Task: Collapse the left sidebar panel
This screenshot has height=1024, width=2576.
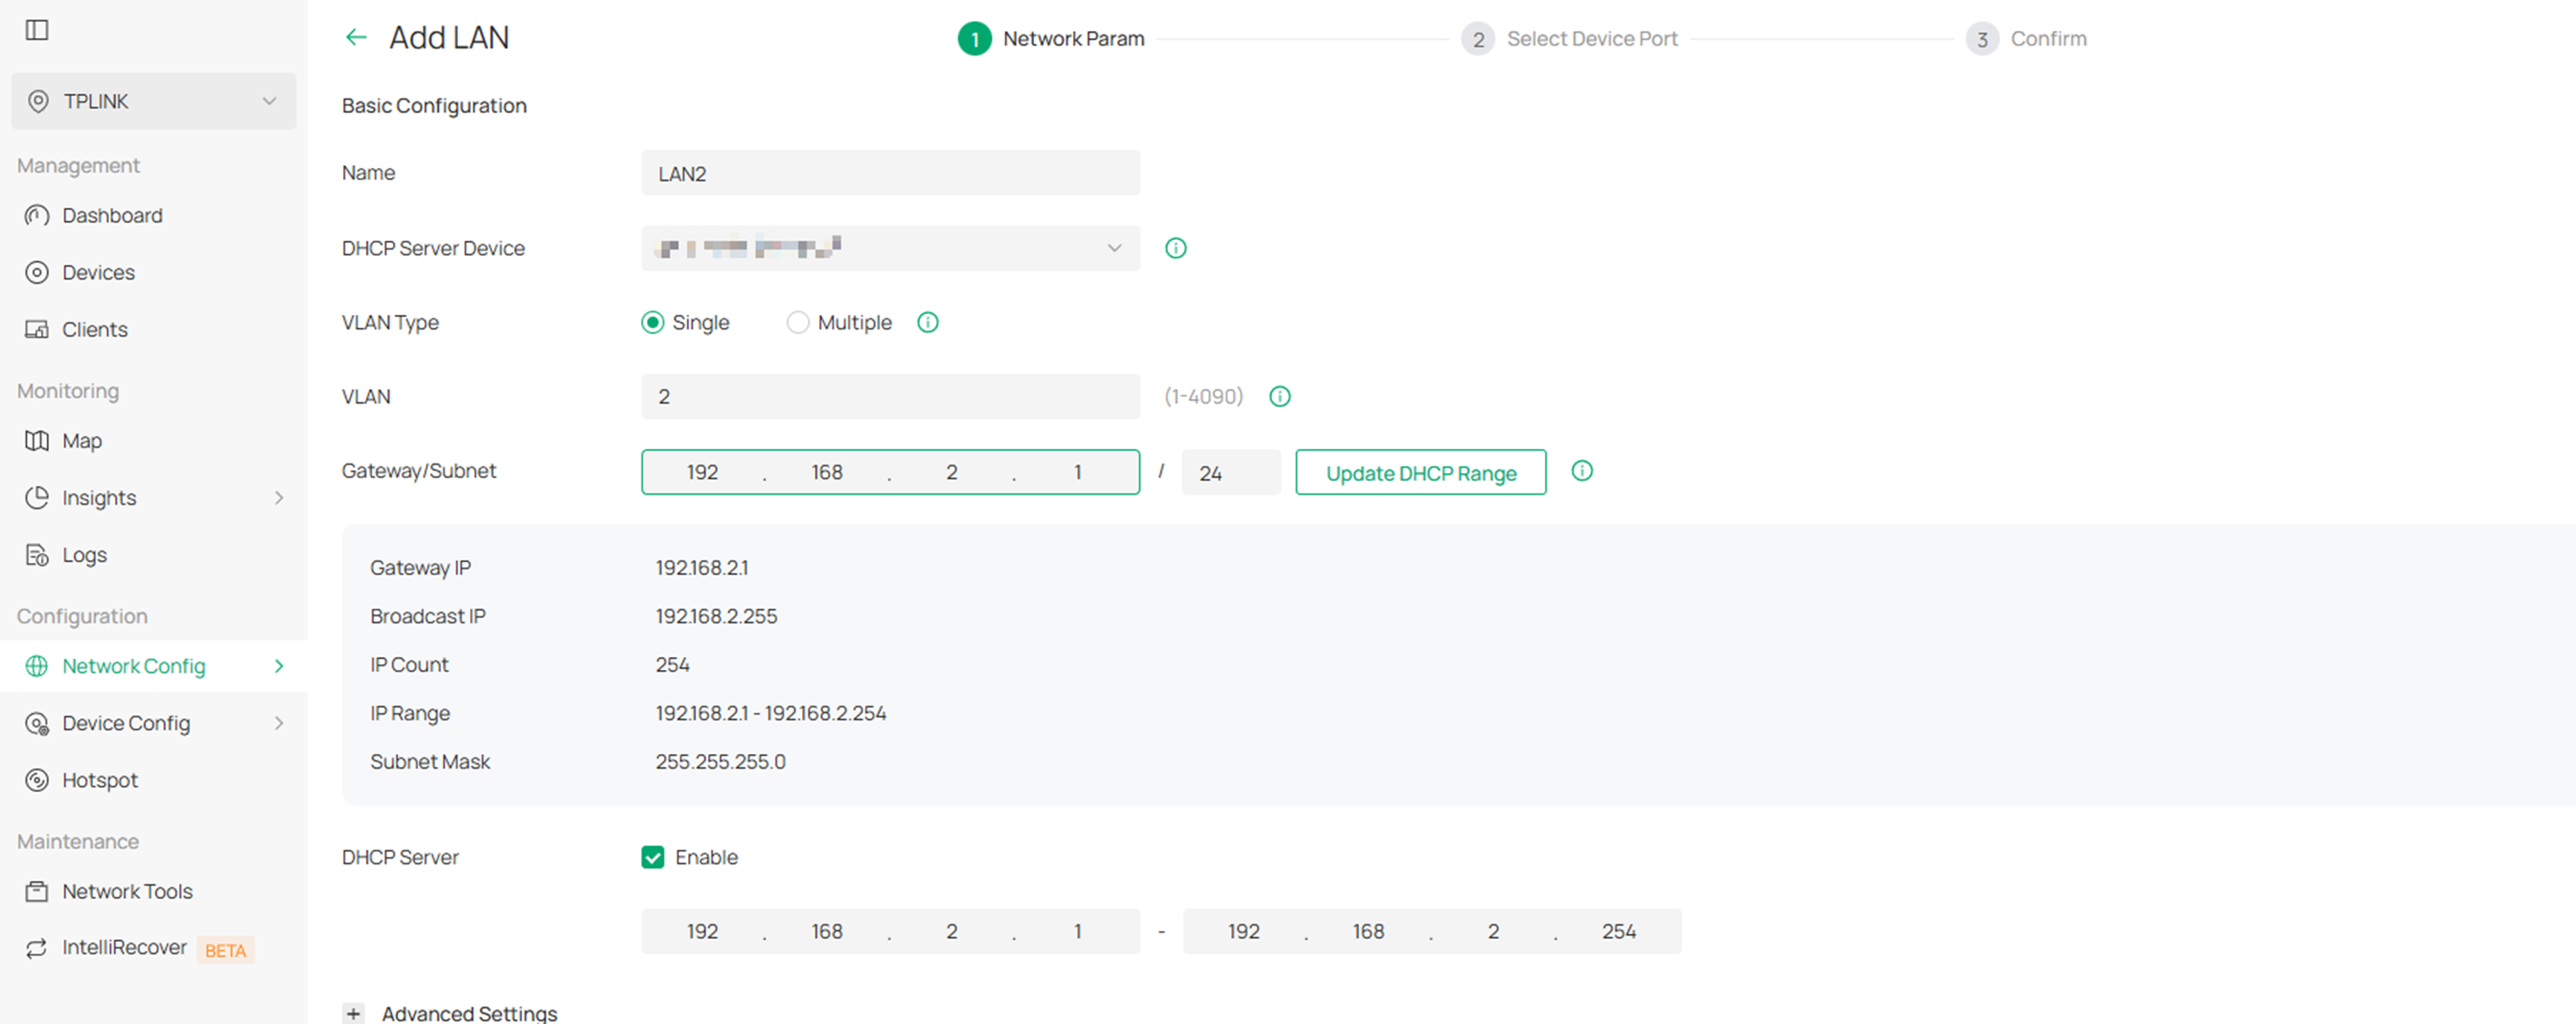Action: (x=37, y=30)
